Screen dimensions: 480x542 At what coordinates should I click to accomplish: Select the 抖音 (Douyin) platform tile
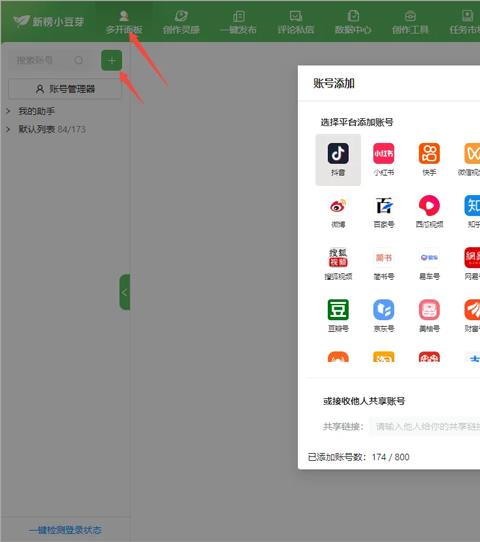[338, 160]
